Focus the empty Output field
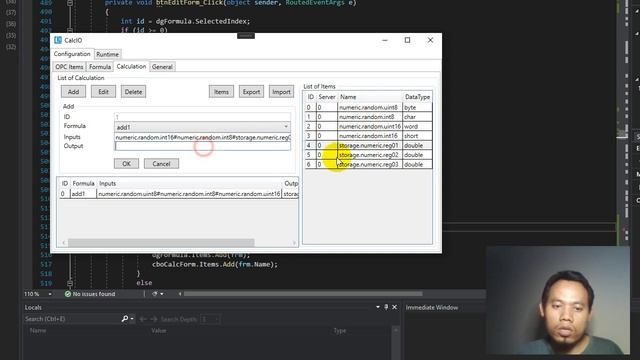The height and width of the screenshot is (360, 640). pyautogui.click(x=202, y=146)
